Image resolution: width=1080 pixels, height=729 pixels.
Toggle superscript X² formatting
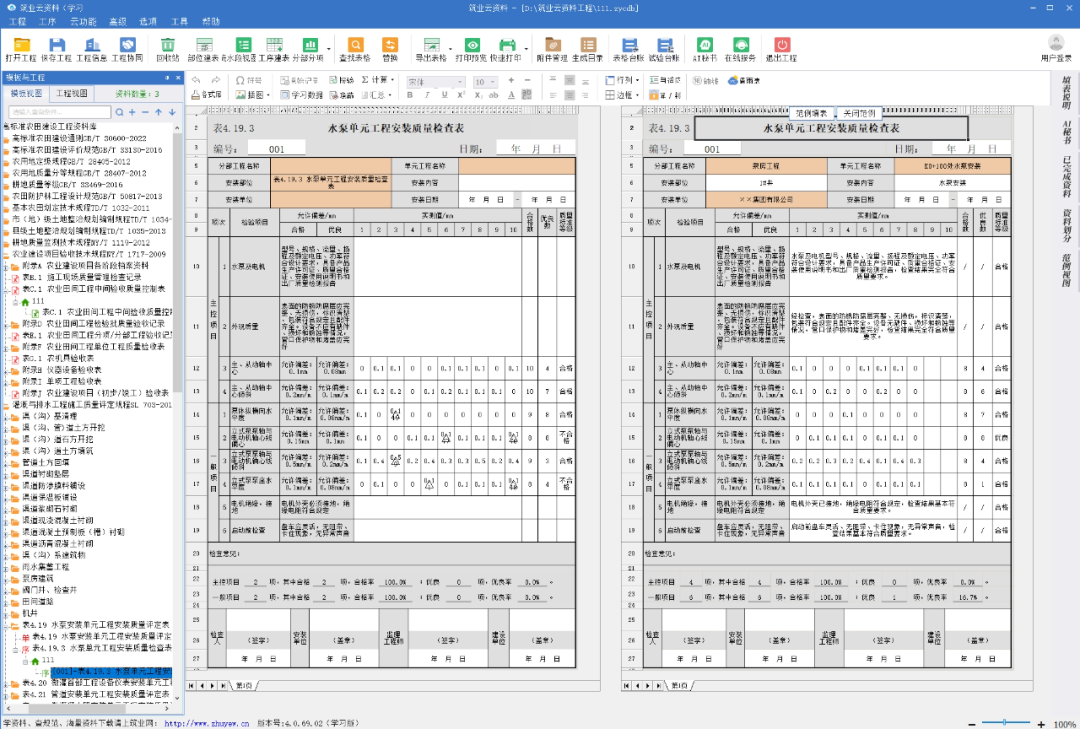pyautogui.click(x=461, y=95)
